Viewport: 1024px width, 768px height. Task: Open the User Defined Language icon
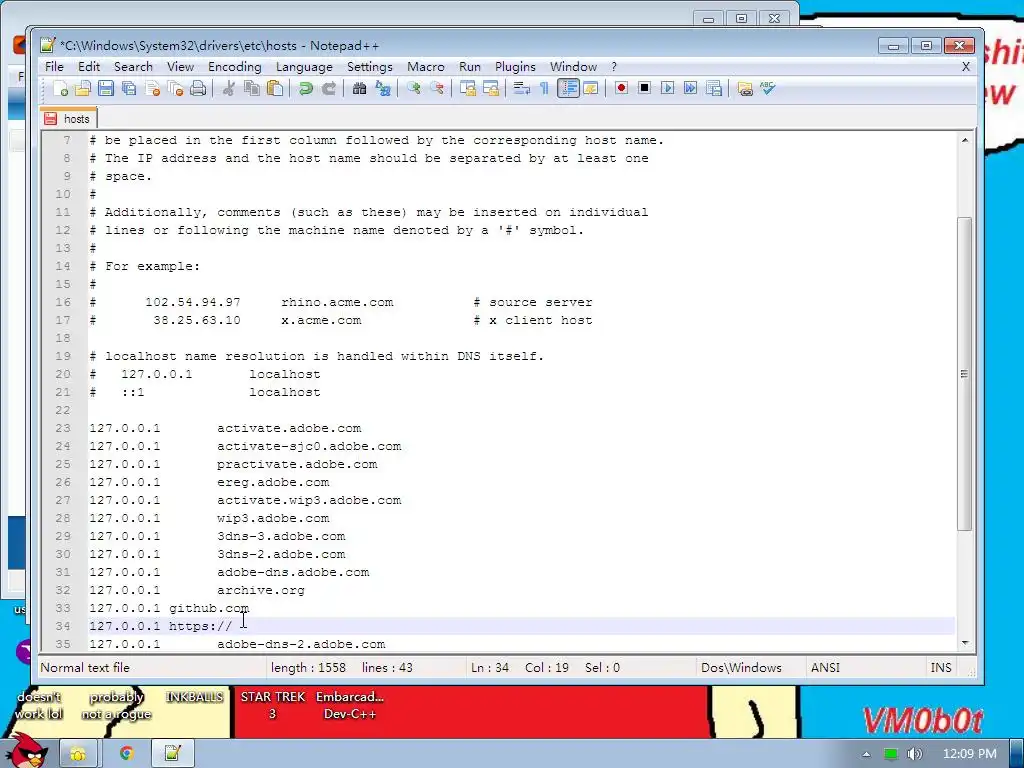tap(591, 89)
